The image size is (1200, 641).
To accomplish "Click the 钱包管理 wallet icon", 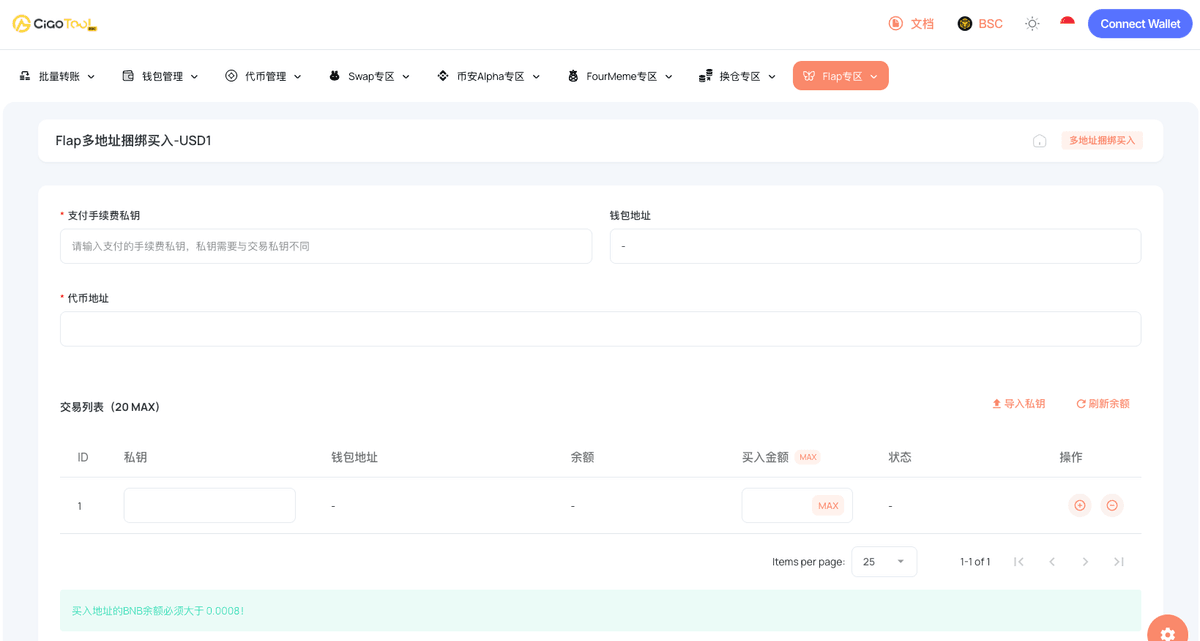I will click(x=128, y=76).
